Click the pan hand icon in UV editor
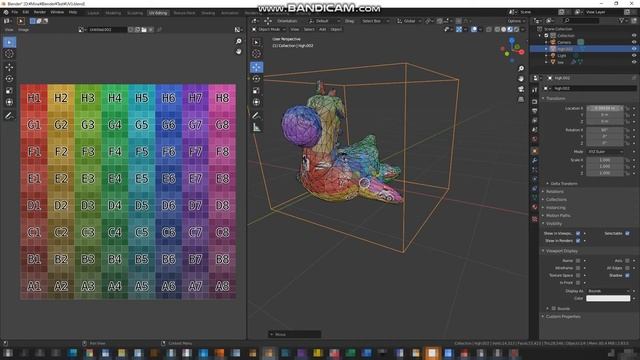Image resolution: width=640 pixels, height=360 pixels. [x=239, y=51]
